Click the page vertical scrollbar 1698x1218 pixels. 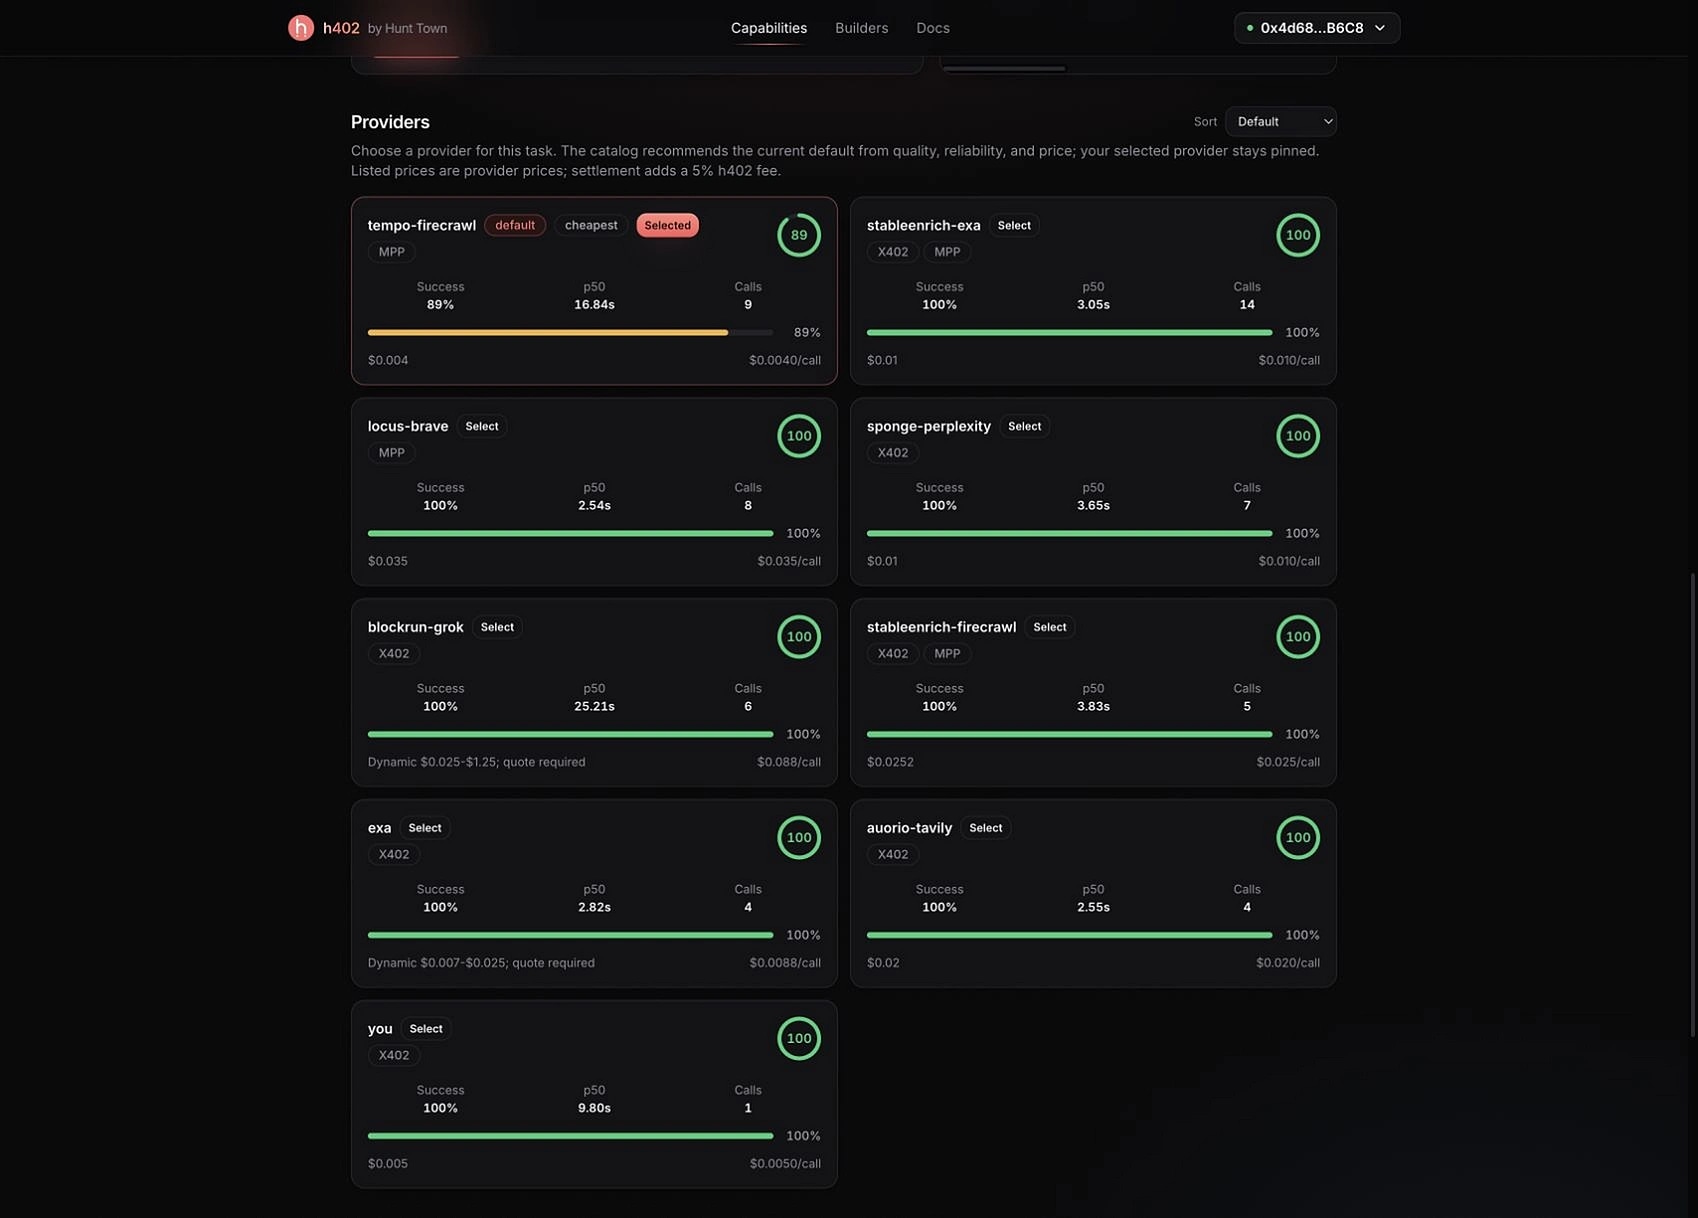click(x=1691, y=805)
